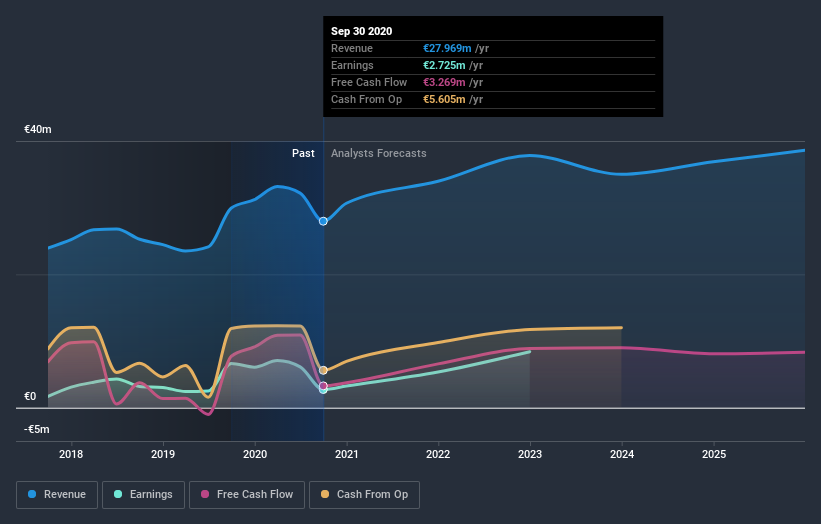Image resolution: width=821 pixels, height=524 pixels.
Task: Click the €5.605m cash from op value
Action: [x=444, y=99]
